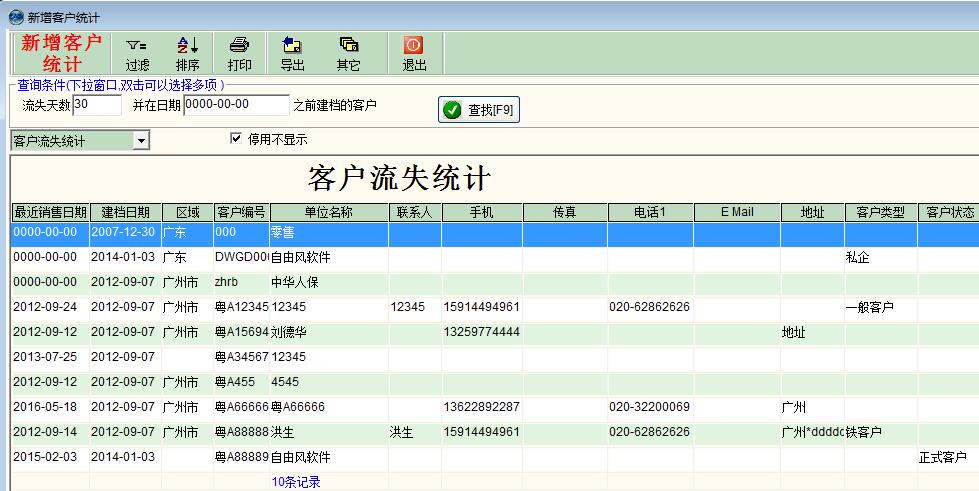Click the Exit (退出) toolbar icon
The height and width of the screenshot is (491, 979).
click(414, 53)
